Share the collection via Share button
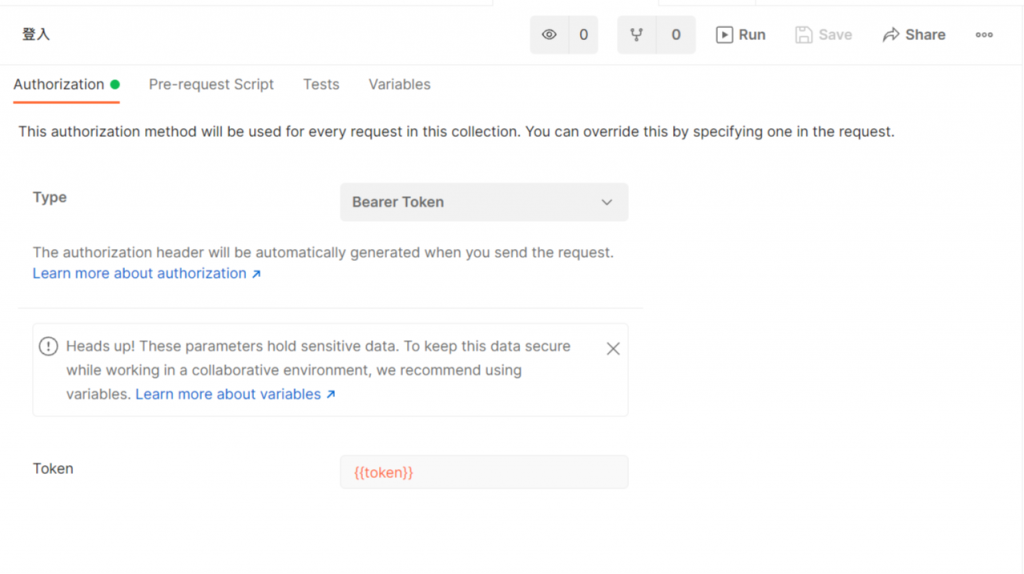This screenshot has height=574, width=1024. coord(914,35)
